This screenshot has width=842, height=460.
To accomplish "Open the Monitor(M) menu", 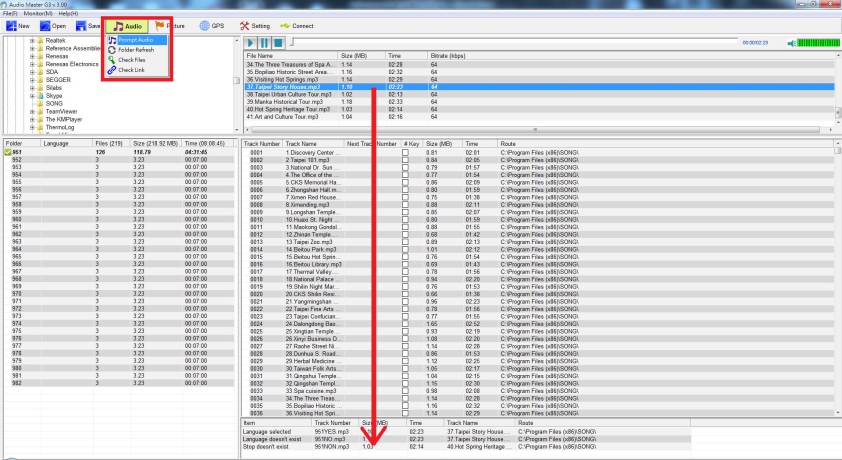I will point(38,13).
